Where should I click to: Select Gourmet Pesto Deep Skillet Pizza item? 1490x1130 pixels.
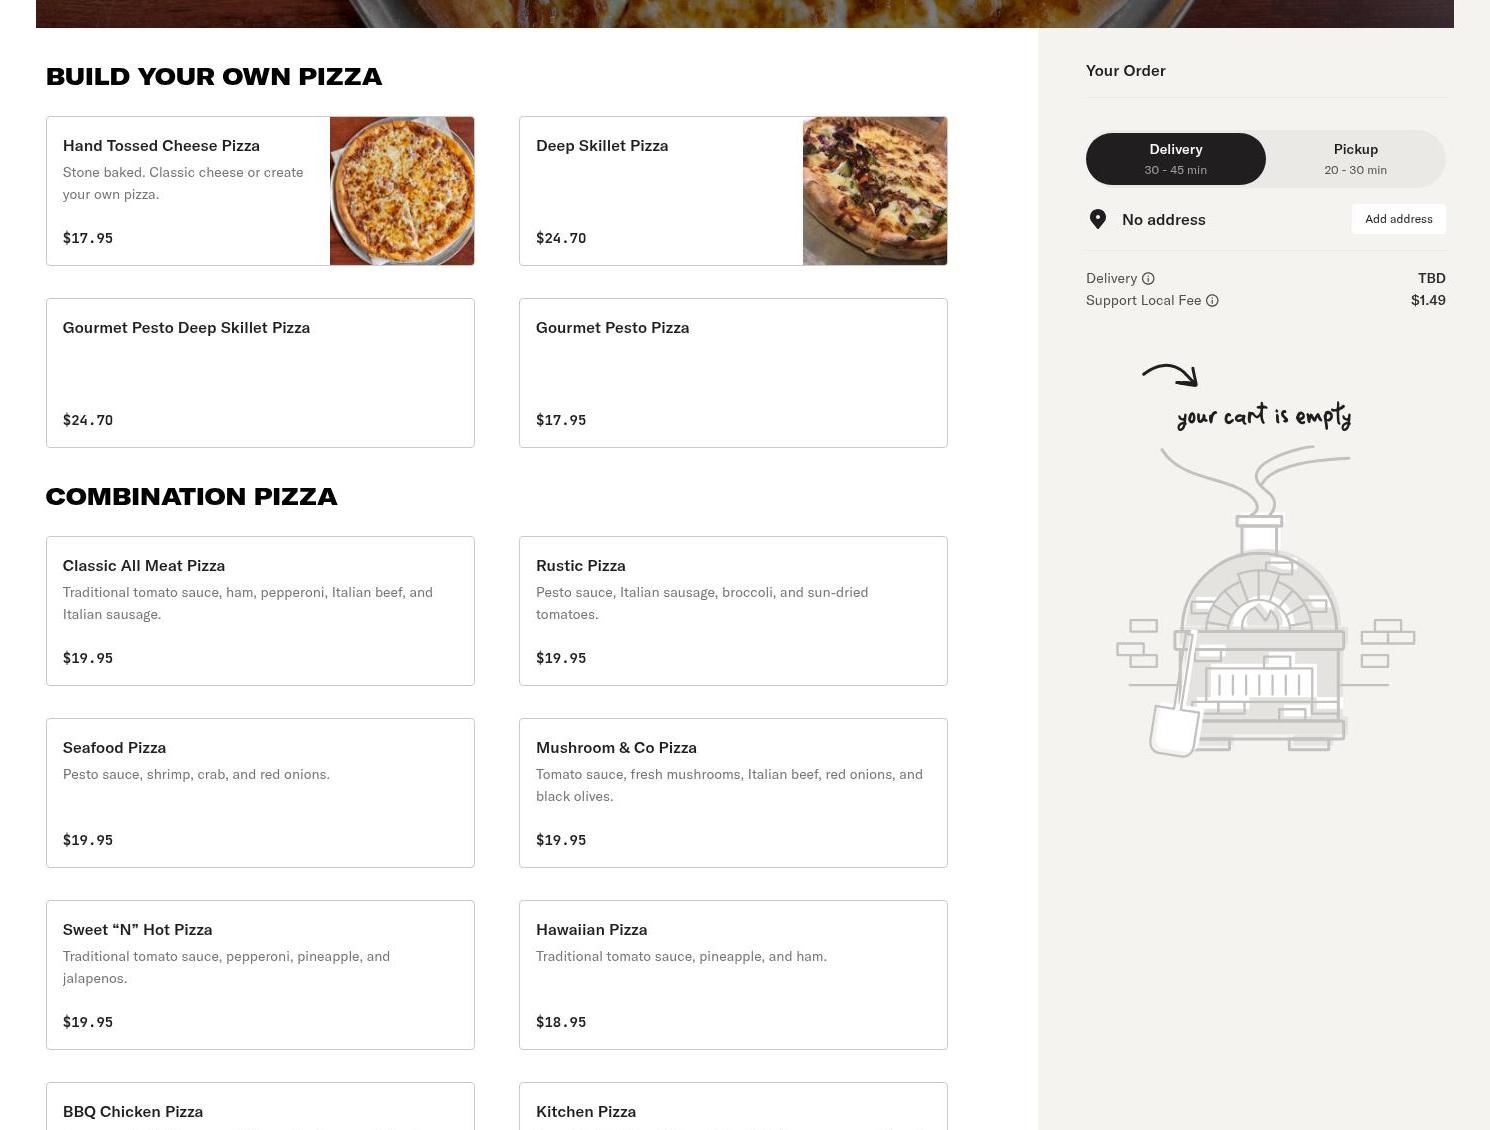pyautogui.click(x=260, y=373)
